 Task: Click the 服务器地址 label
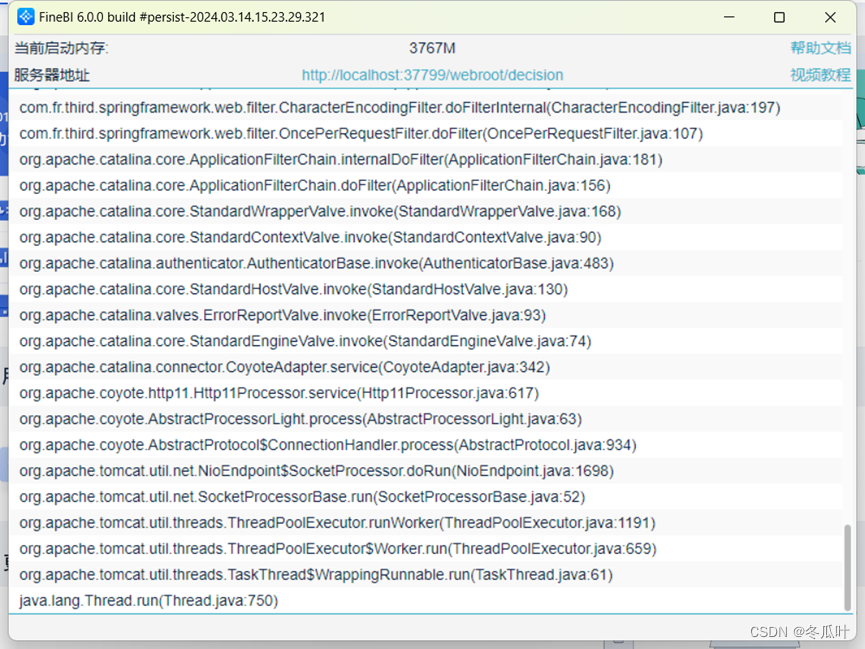tap(51, 75)
